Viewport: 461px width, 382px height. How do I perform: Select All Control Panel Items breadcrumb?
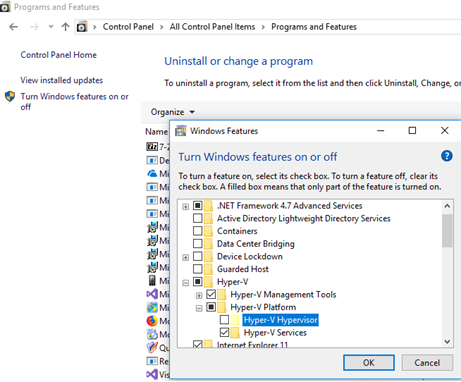212,27
